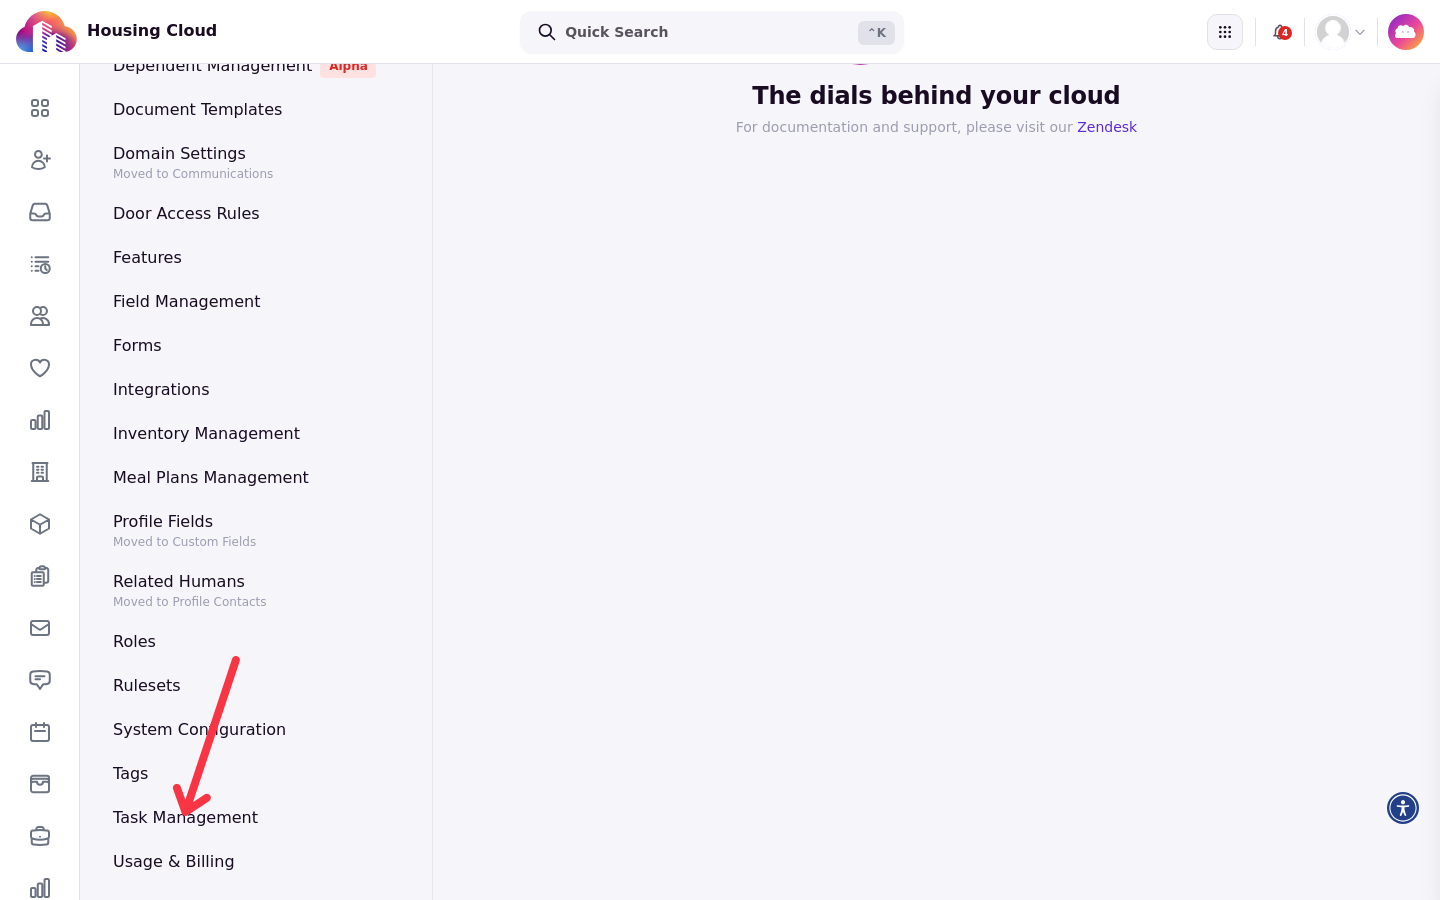The width and height of the screenshot is (1440, 900).
Task: Select the building icon in sidebar
Action: [x=40, y=472]
